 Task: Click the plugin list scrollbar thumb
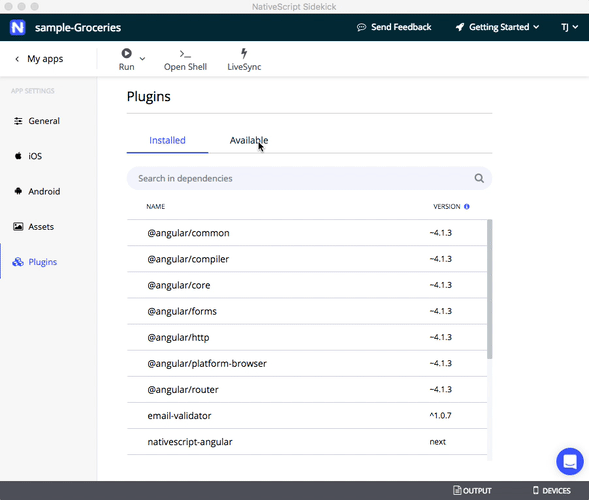pyautogui.click(x=489, y=289)
